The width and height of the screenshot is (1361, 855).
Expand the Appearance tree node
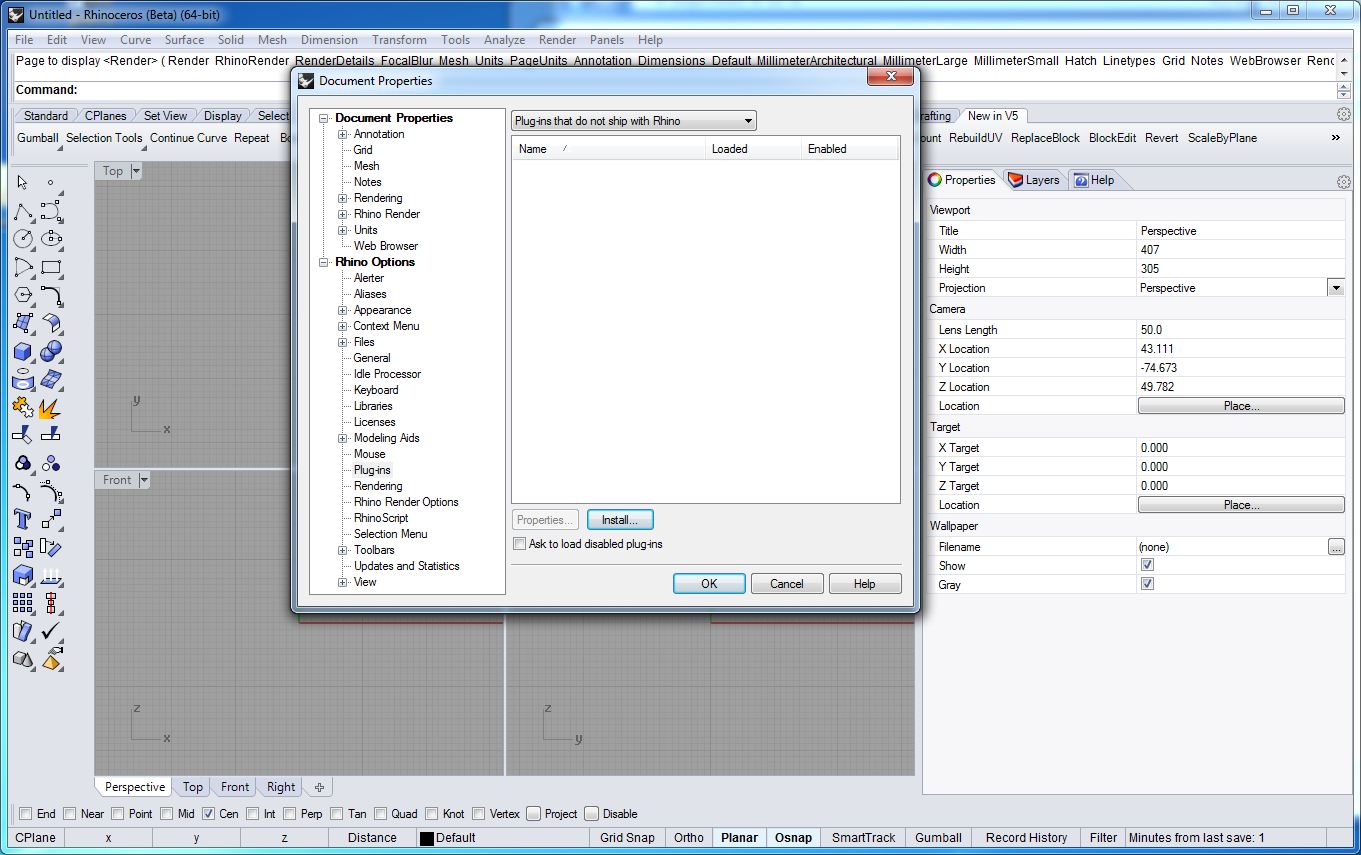tap(343, 310)
